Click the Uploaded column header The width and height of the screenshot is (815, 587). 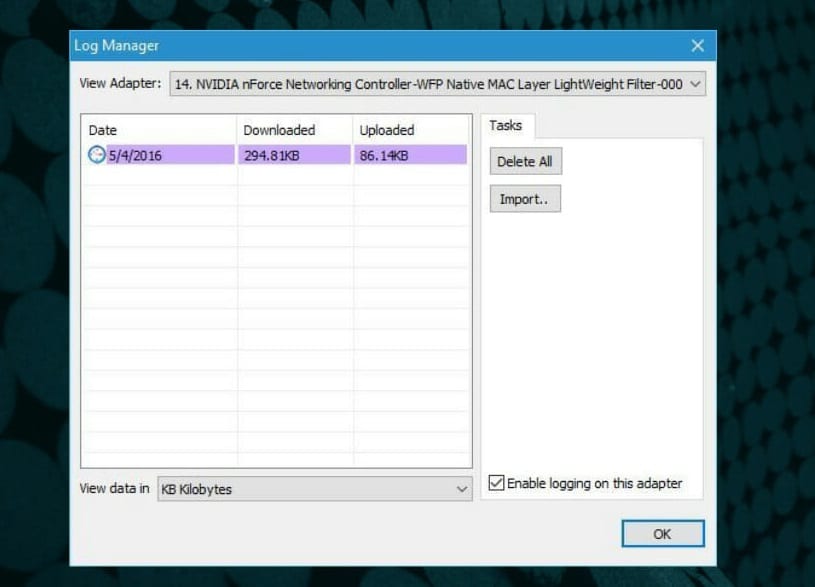click(410, 130)
